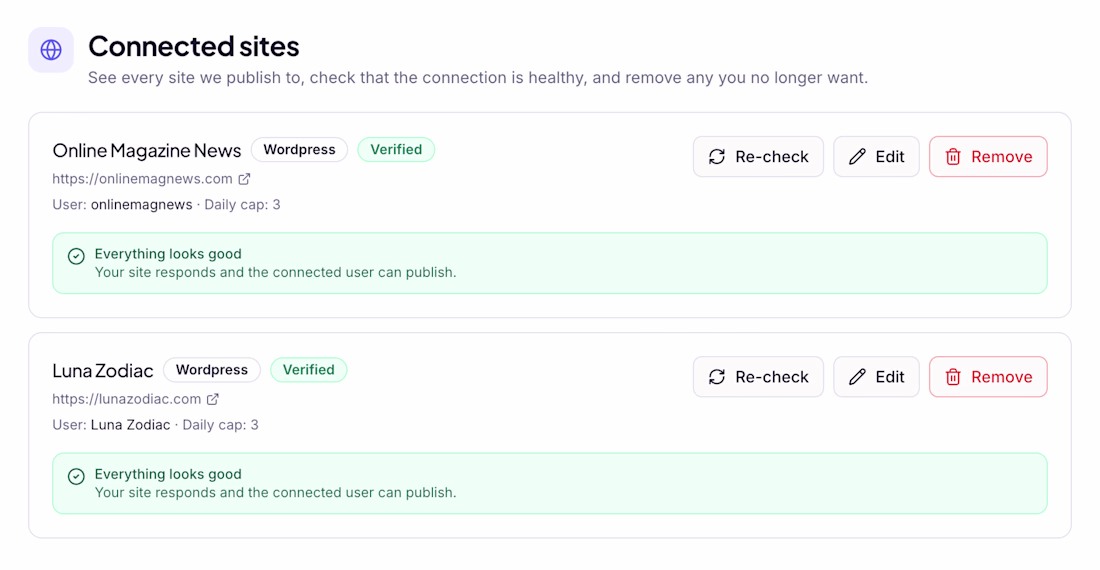The height and width of the screenshot is (570, 1100).
Task: Click the "User: onlinemagnews · Daily cap: 3" line
Action: pyautogui.click(x=166, y=205)
